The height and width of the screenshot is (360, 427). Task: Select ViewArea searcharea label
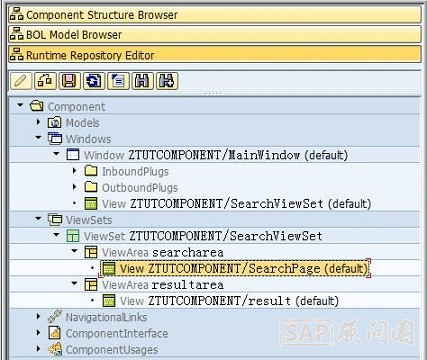163,252
